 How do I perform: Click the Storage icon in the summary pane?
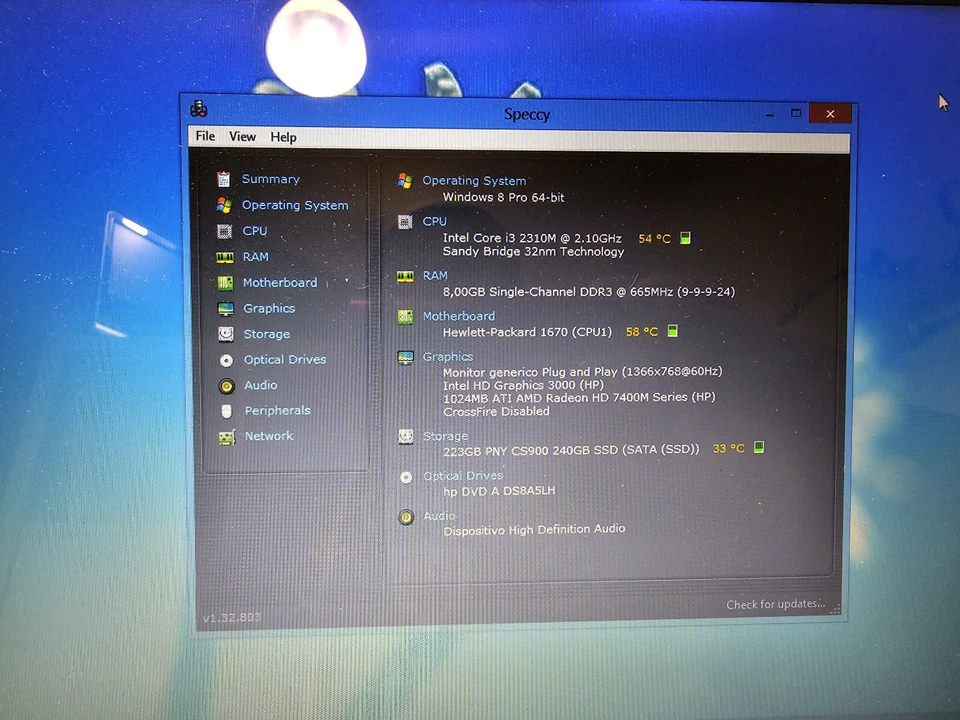(x=406, y=437)
